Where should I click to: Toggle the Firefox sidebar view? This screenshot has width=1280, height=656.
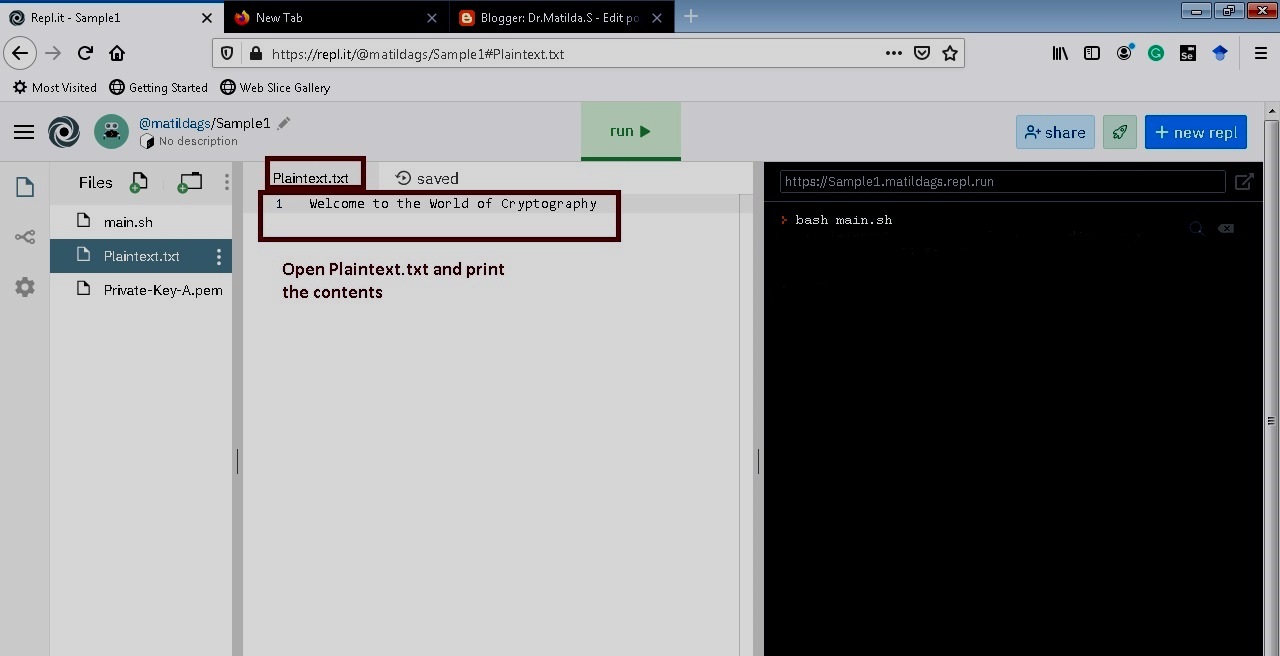pos(1092,53)
